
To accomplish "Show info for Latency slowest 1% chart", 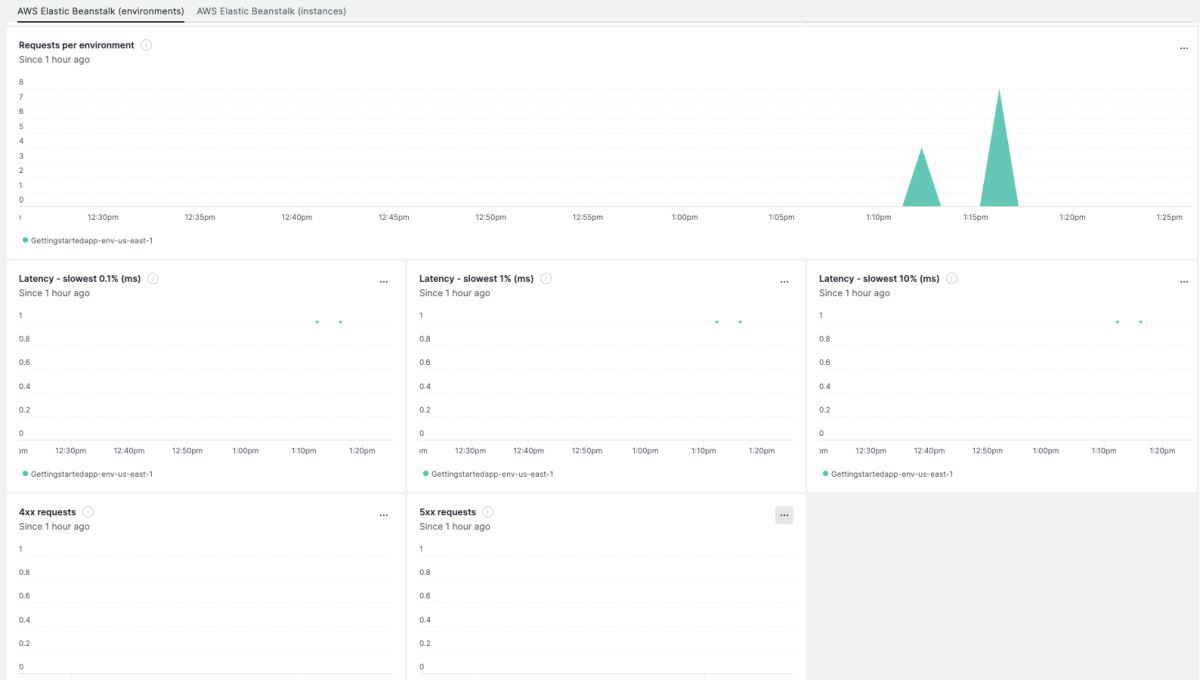I will [546, 279].
